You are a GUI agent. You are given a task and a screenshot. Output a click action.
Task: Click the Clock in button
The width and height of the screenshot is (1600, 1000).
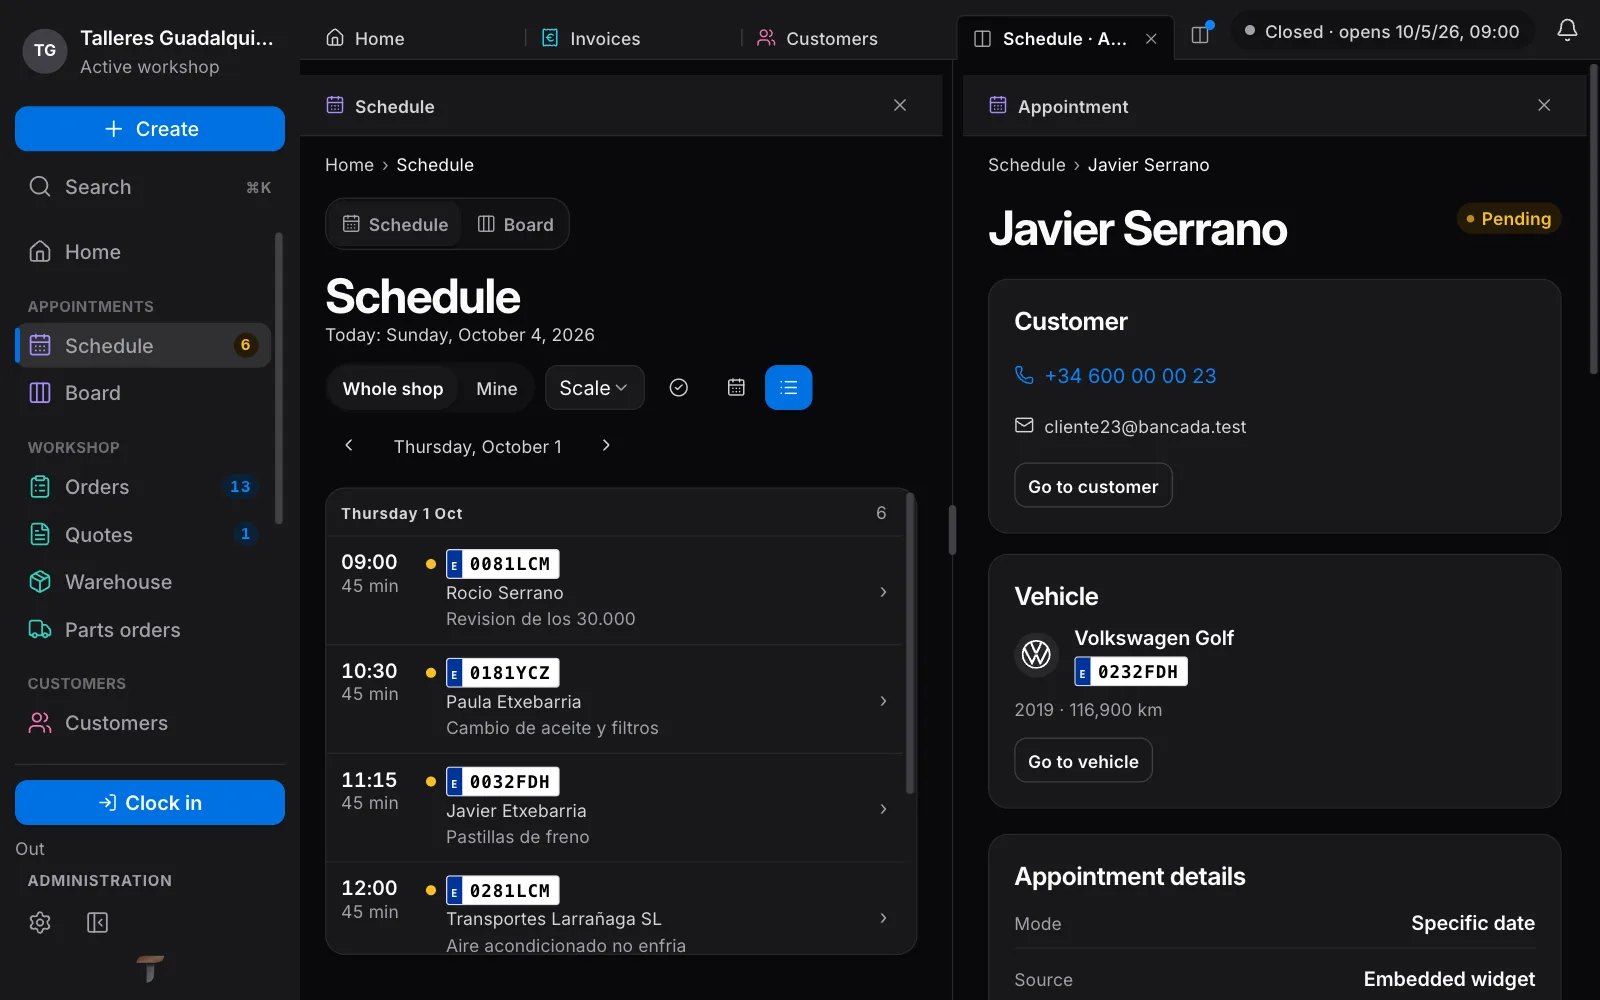(150, 803)
